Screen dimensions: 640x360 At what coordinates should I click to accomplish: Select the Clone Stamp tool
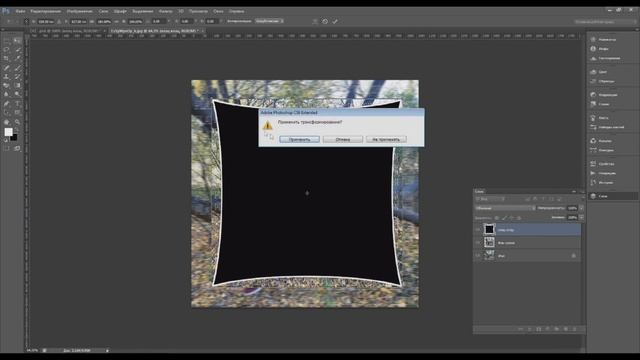pos(7,77)
